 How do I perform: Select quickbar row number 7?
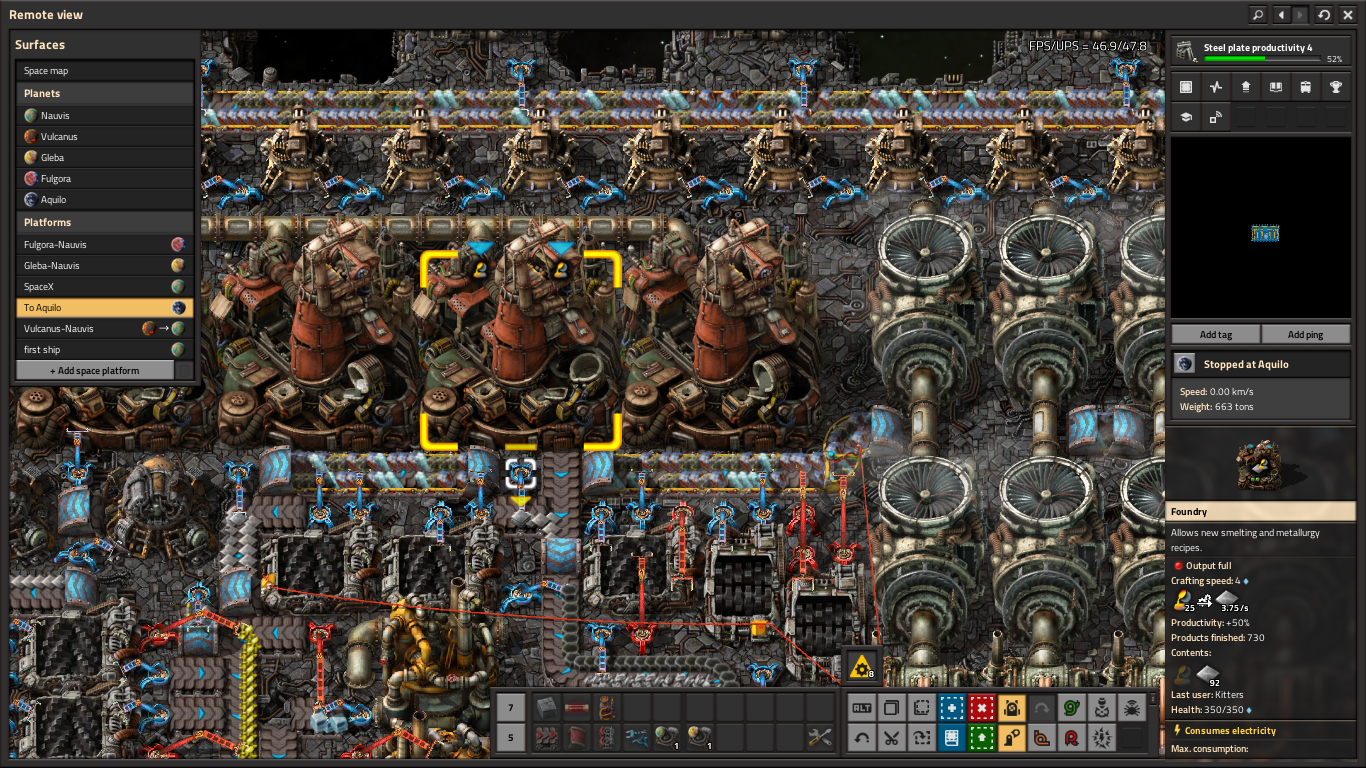(x=510, y=708)
